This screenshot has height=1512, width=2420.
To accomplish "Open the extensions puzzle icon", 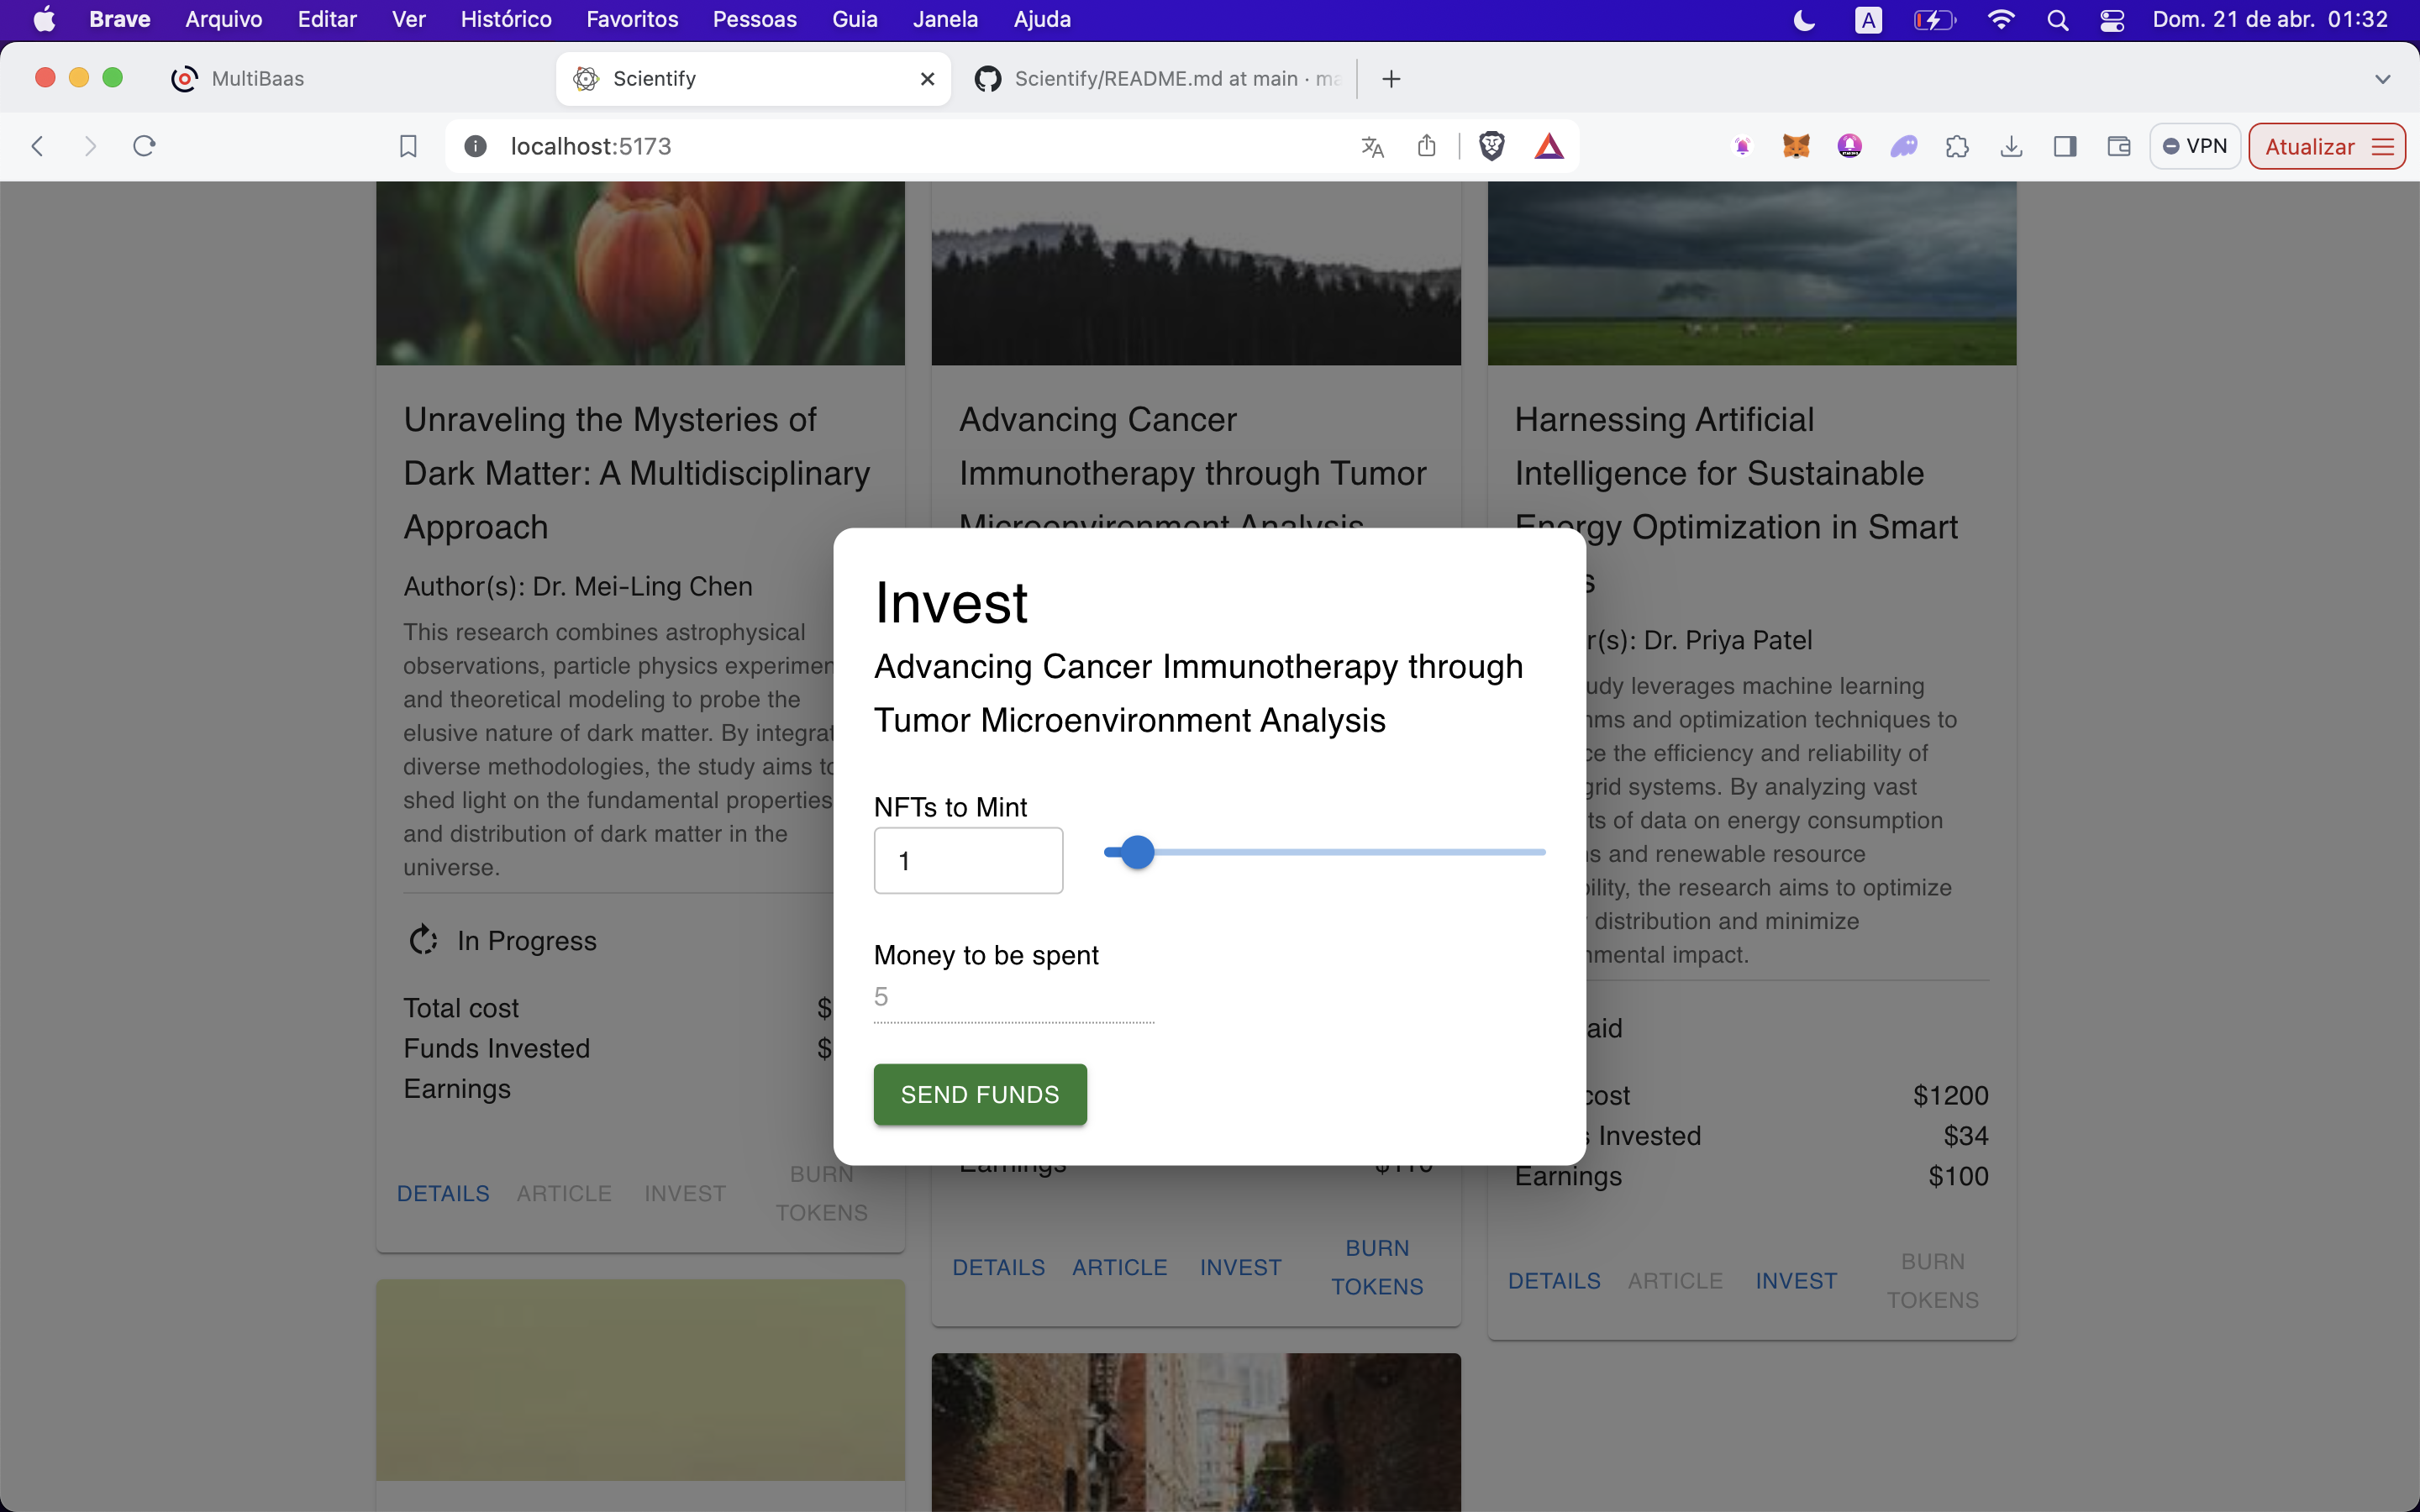I will tap(1957, 147).
